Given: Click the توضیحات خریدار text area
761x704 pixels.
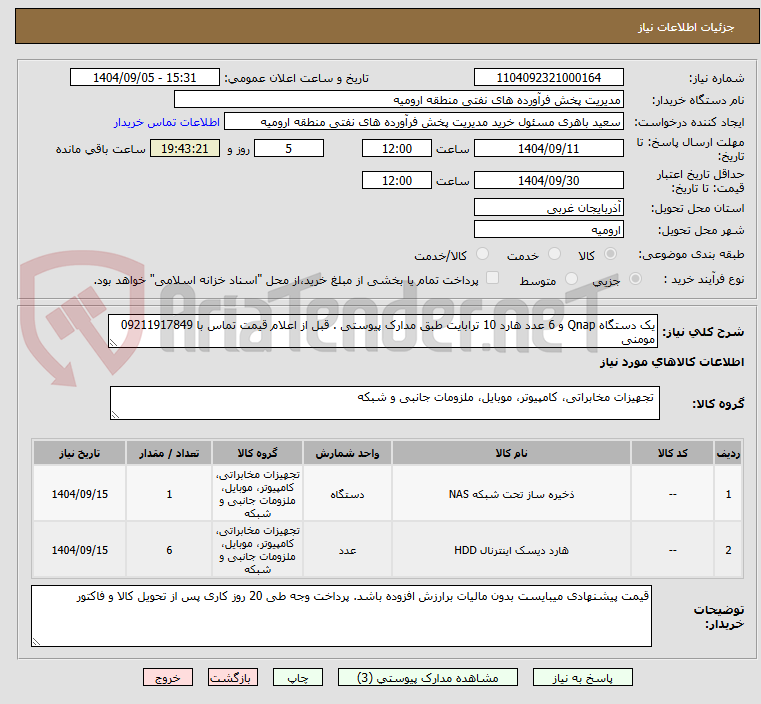Looking at the screenshot, I should (341, 616).
